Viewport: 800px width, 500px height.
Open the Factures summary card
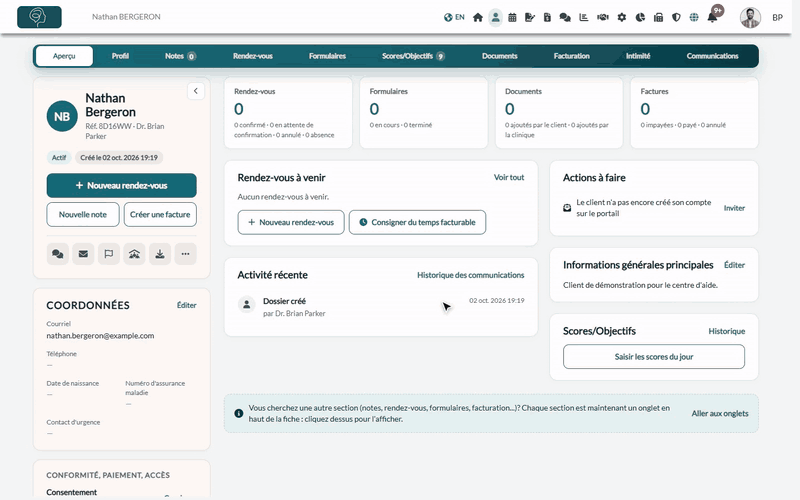click(x=694, y=113)
